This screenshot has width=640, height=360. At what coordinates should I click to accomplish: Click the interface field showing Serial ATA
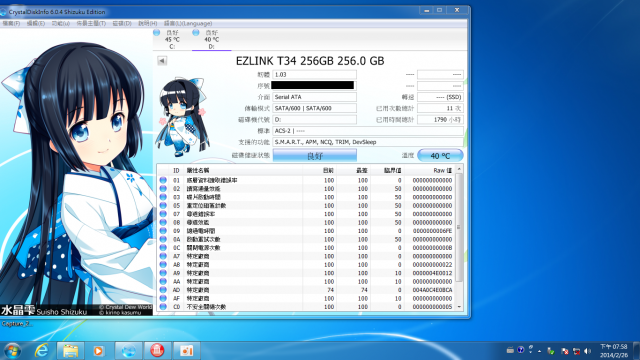tap(314, 97)
